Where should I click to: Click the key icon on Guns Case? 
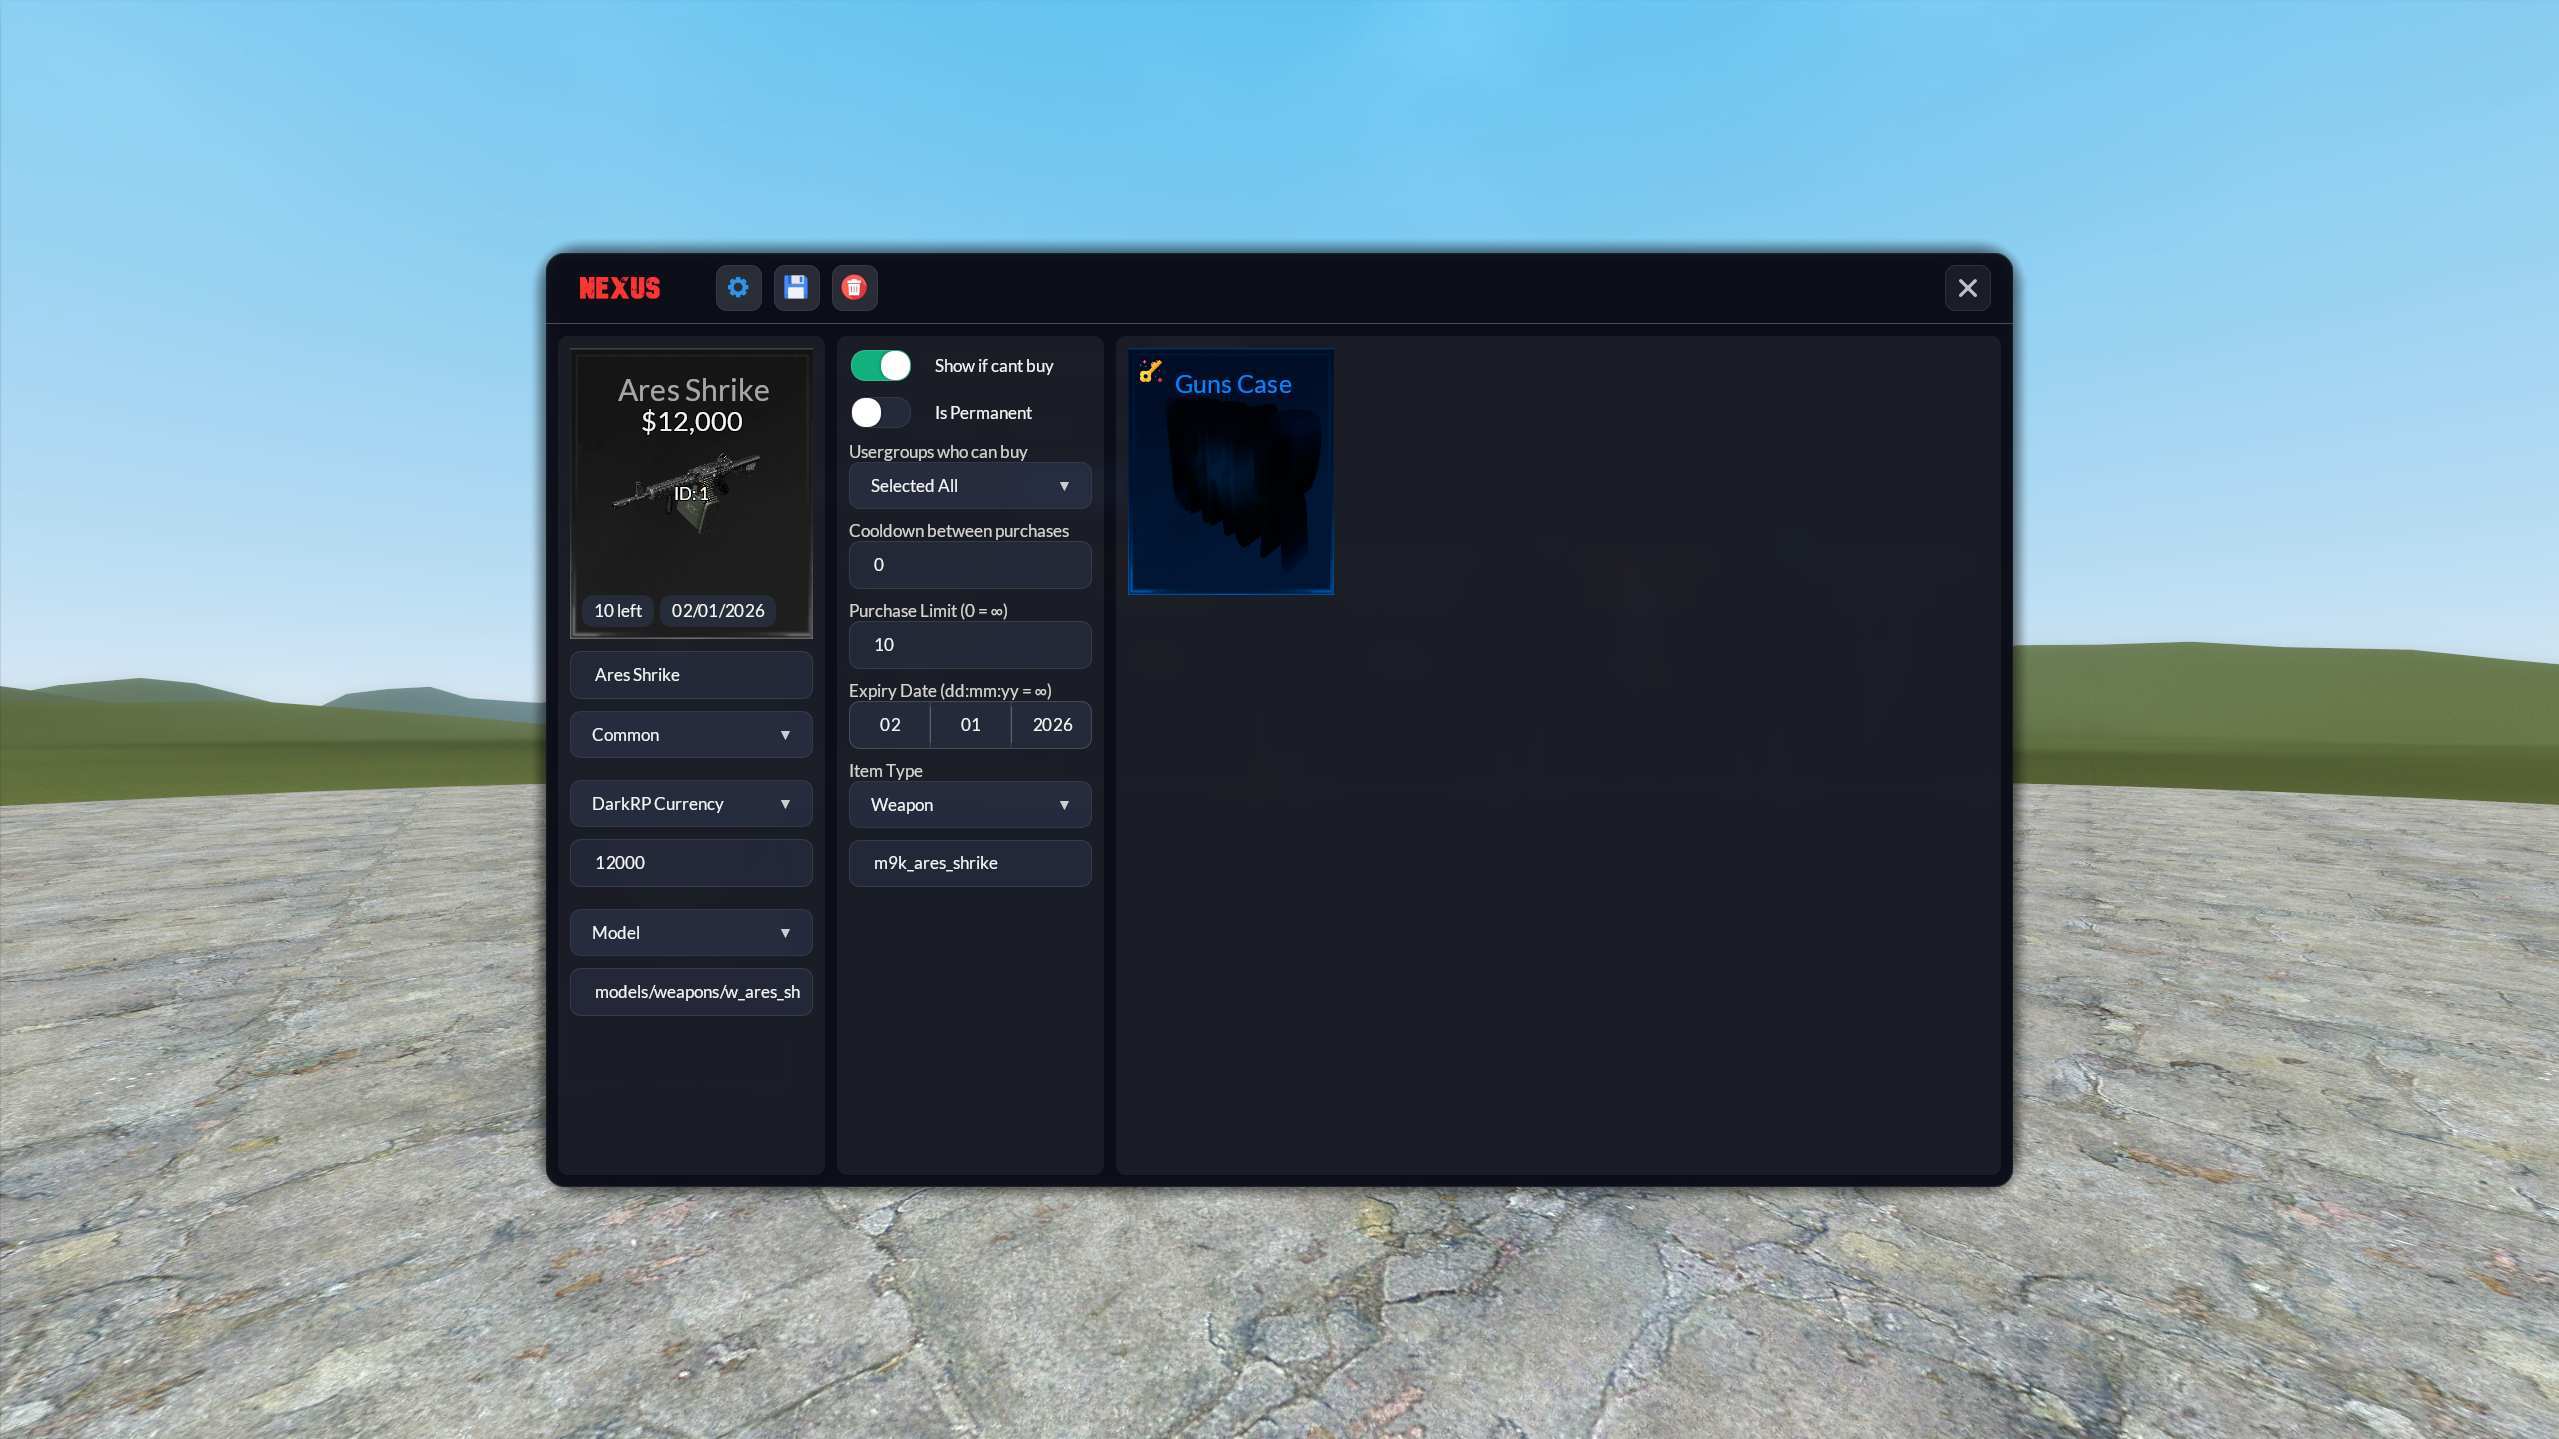1151,372
